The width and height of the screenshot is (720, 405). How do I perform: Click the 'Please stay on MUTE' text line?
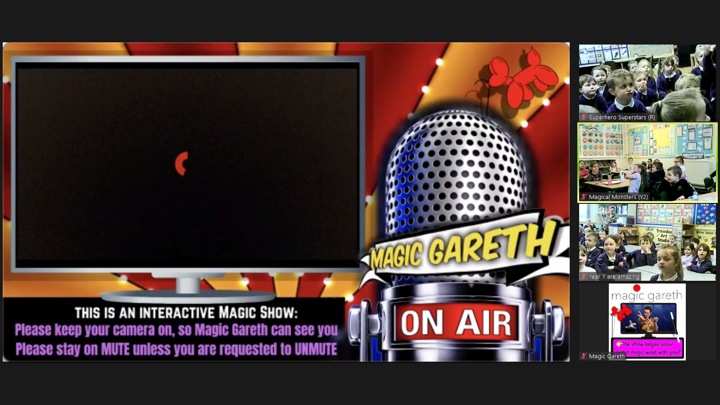tap(176, 349)
